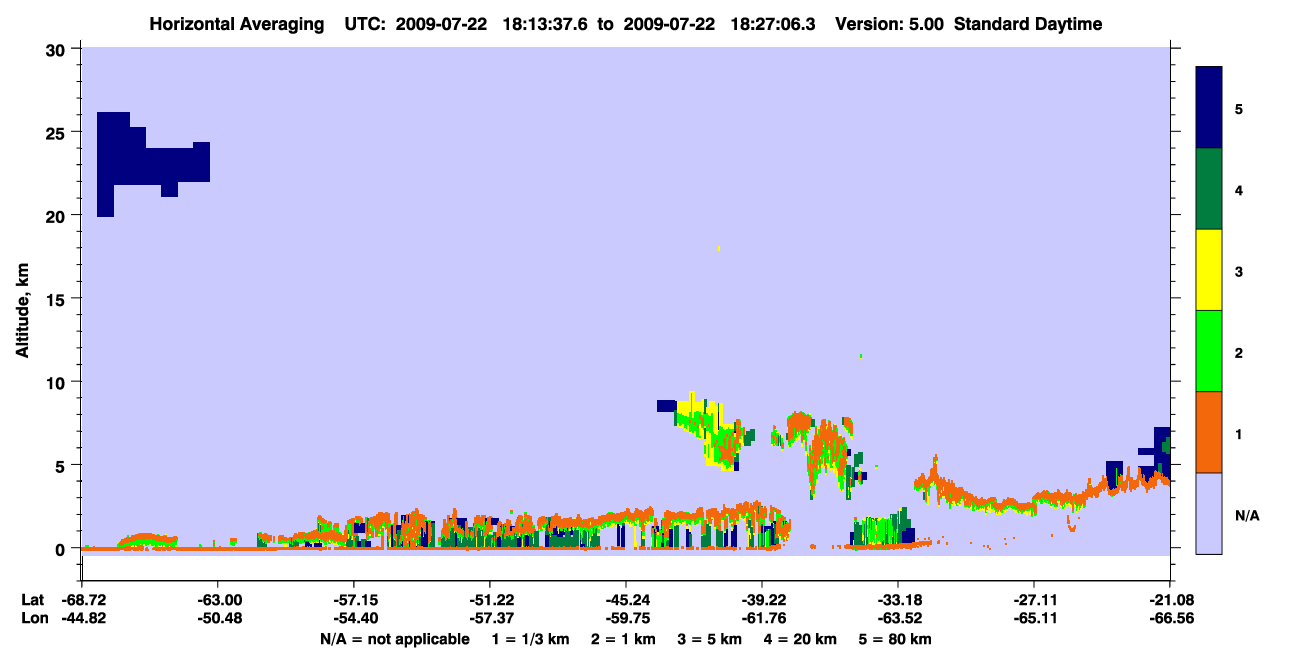This screenshot has height=667, width=1300.
Task: Click the dark blue level 5 colorbar segment
Action: [x=1209, y=108]
